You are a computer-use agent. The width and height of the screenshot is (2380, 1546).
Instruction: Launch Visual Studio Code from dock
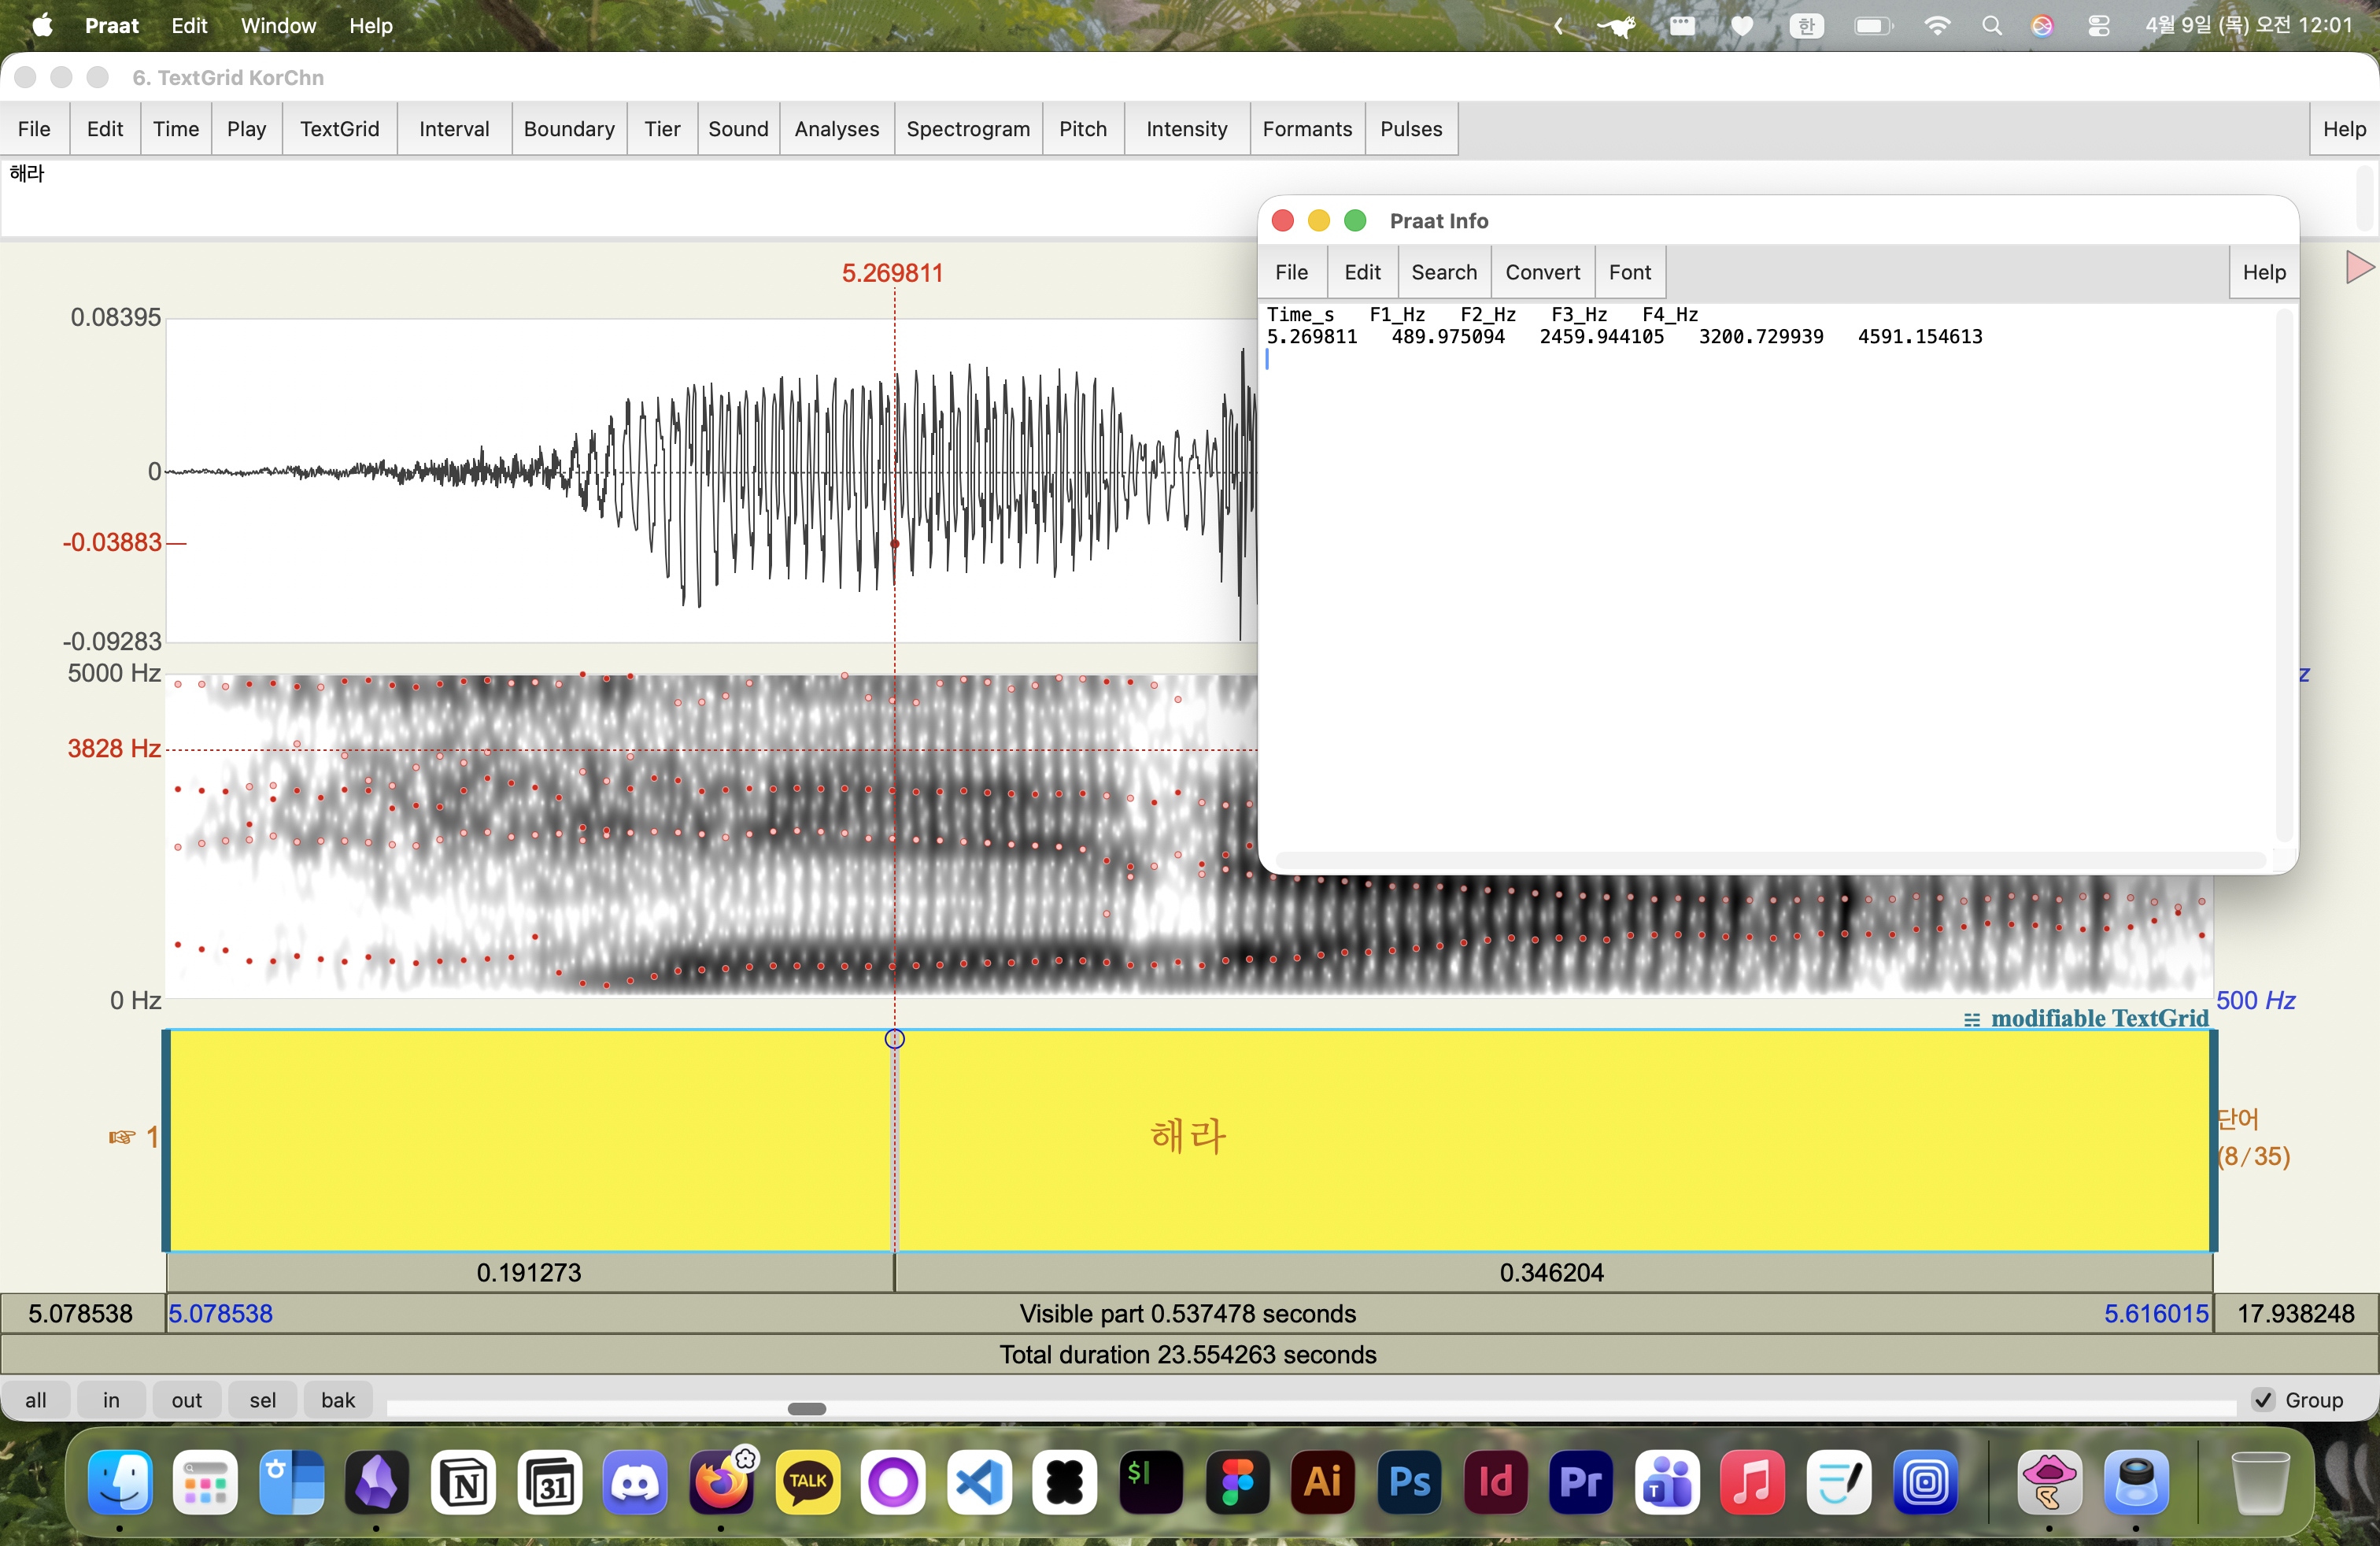[x=979, y=1482]
